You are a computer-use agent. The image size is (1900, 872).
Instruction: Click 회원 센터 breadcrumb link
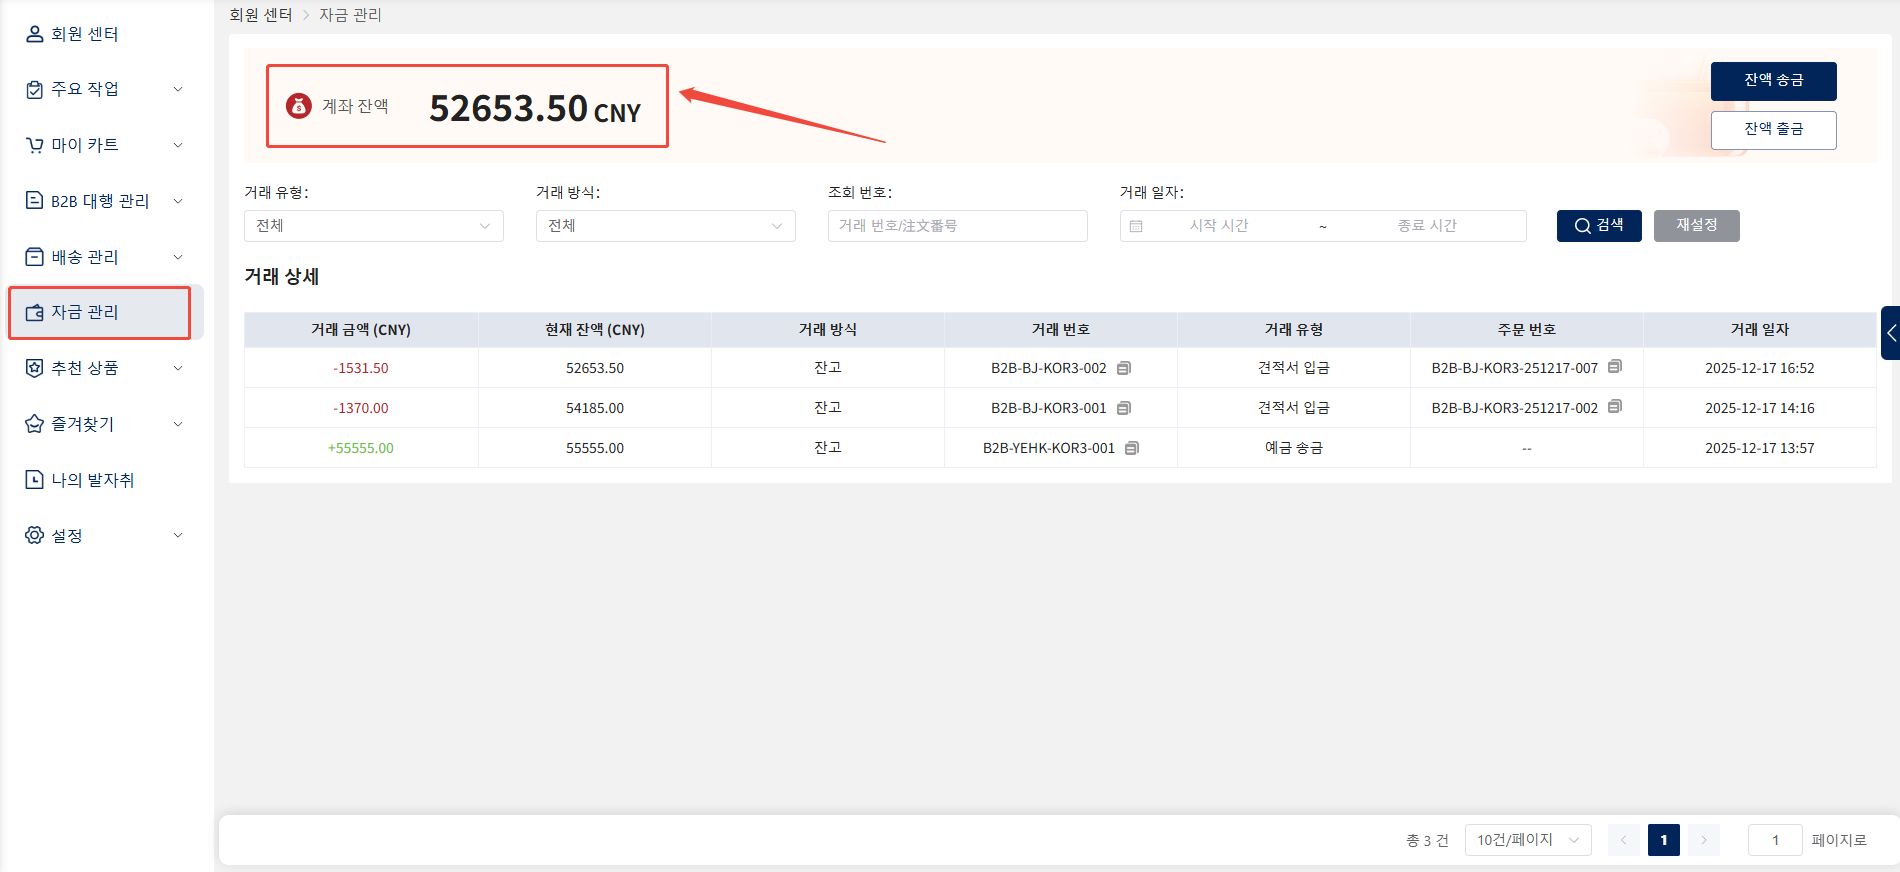(261, 15)
